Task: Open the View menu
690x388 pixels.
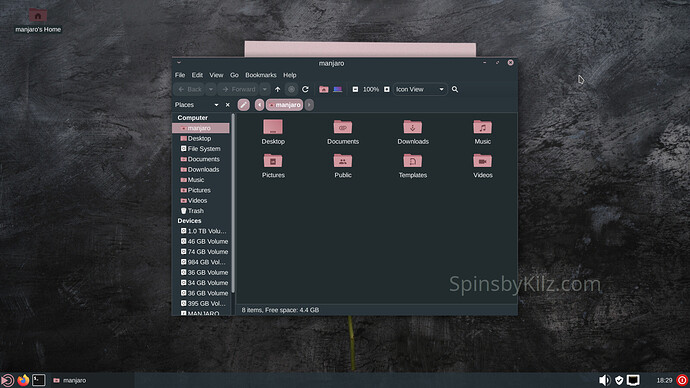Action: coord(216,75)
